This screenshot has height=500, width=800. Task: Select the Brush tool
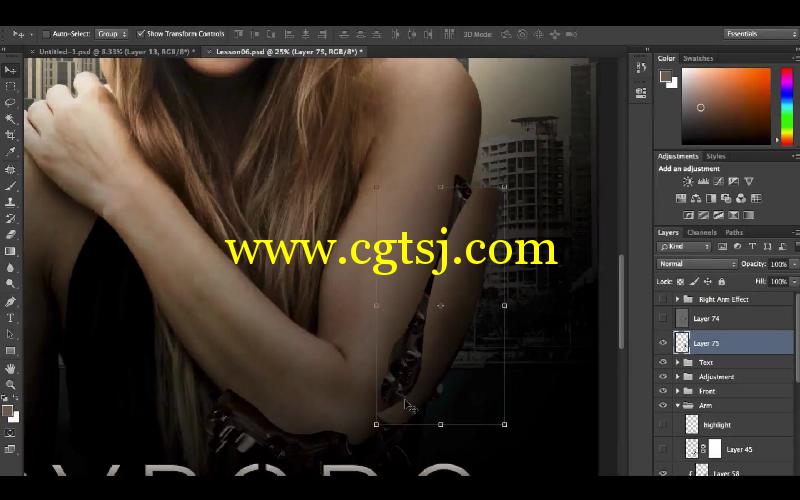tap(10, 186)
